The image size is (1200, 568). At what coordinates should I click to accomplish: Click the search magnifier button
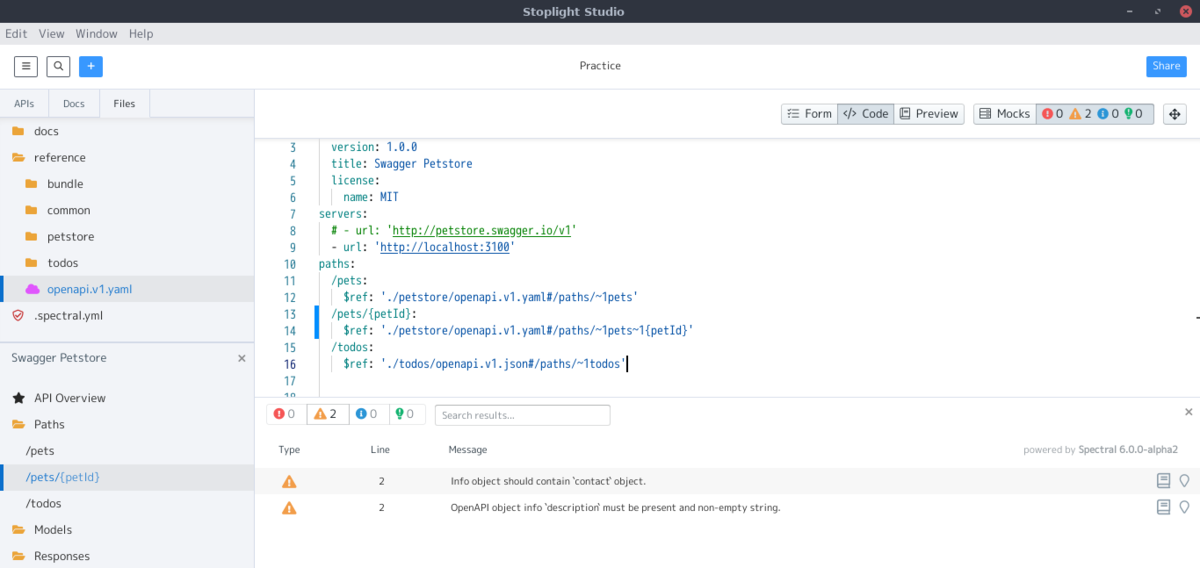59,66
